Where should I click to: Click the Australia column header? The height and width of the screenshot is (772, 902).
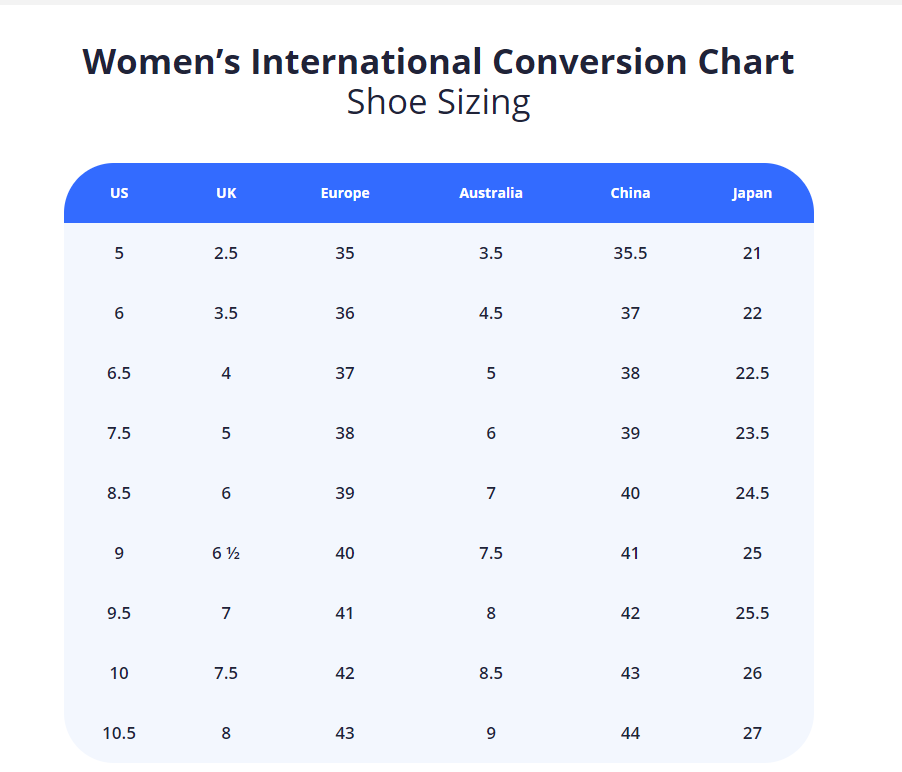491,193
